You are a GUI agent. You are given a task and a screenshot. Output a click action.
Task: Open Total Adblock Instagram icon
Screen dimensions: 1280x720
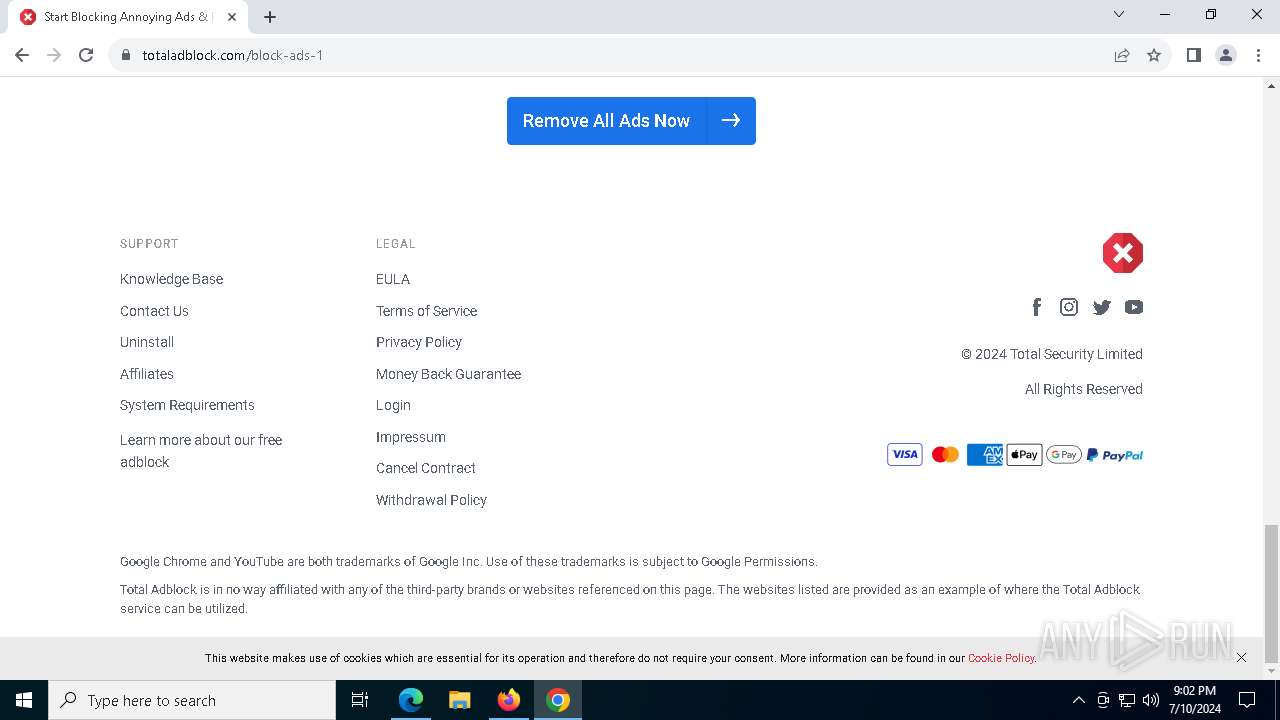[x=1069, y=307]
